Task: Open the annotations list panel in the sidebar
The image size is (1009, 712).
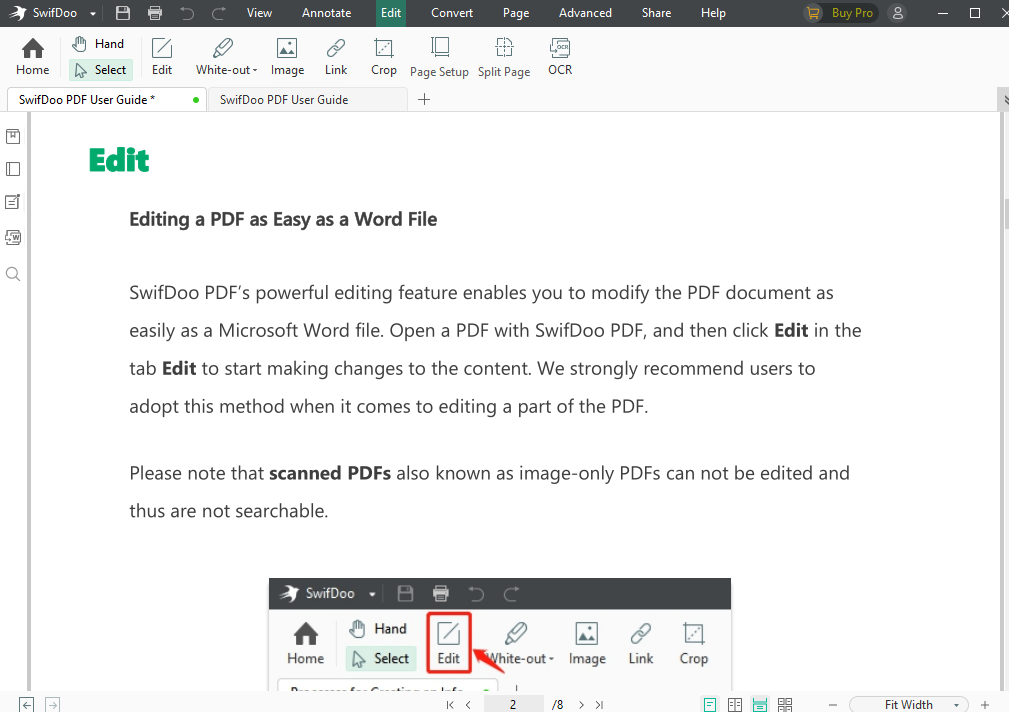Action: coord(13,202)
